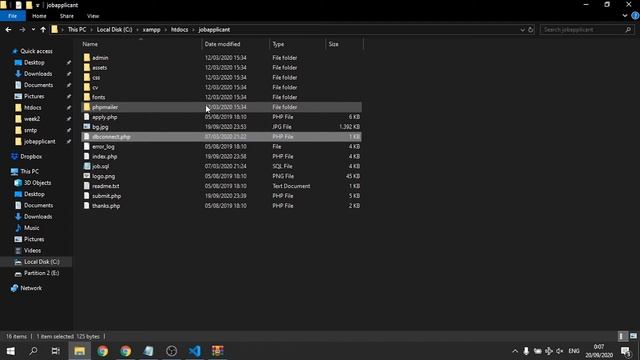
Task: Open the Share ribbon tab
Action: click(67, 16)
